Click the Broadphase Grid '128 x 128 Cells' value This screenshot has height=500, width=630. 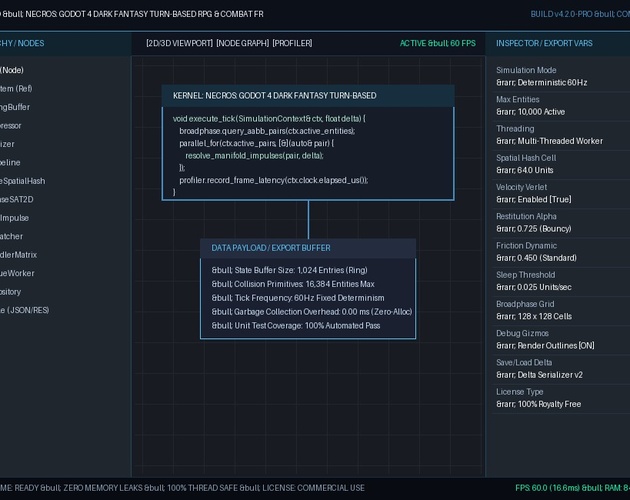534,316
